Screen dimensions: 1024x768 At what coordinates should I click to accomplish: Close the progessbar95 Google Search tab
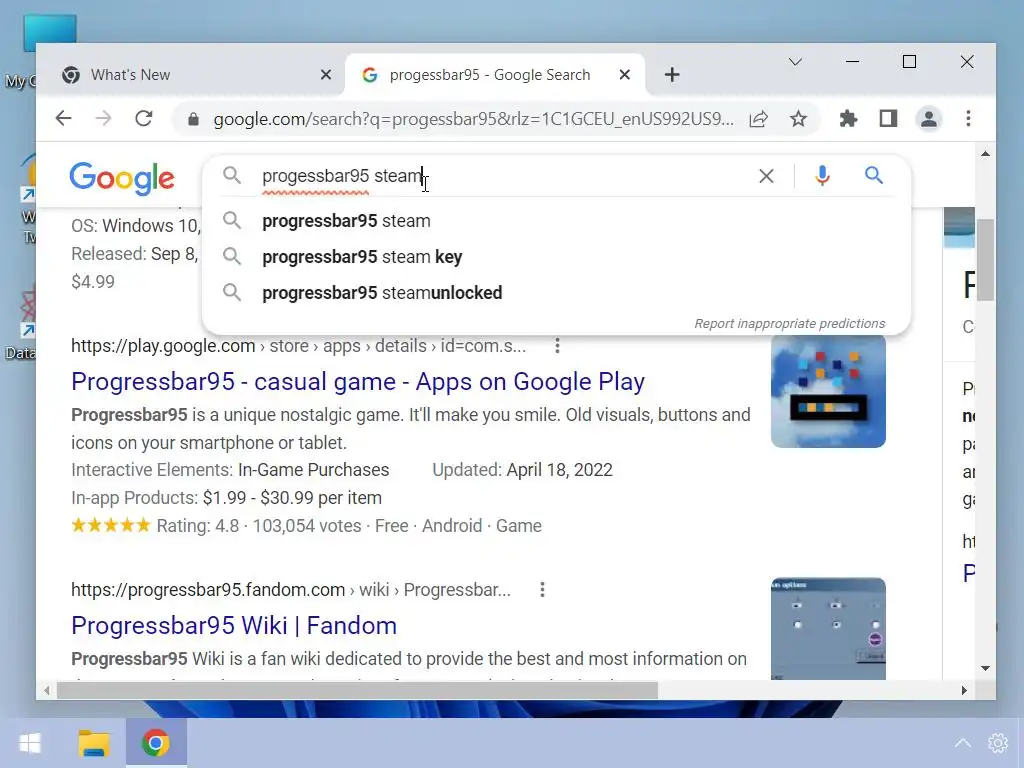click(x=625, y=75)
